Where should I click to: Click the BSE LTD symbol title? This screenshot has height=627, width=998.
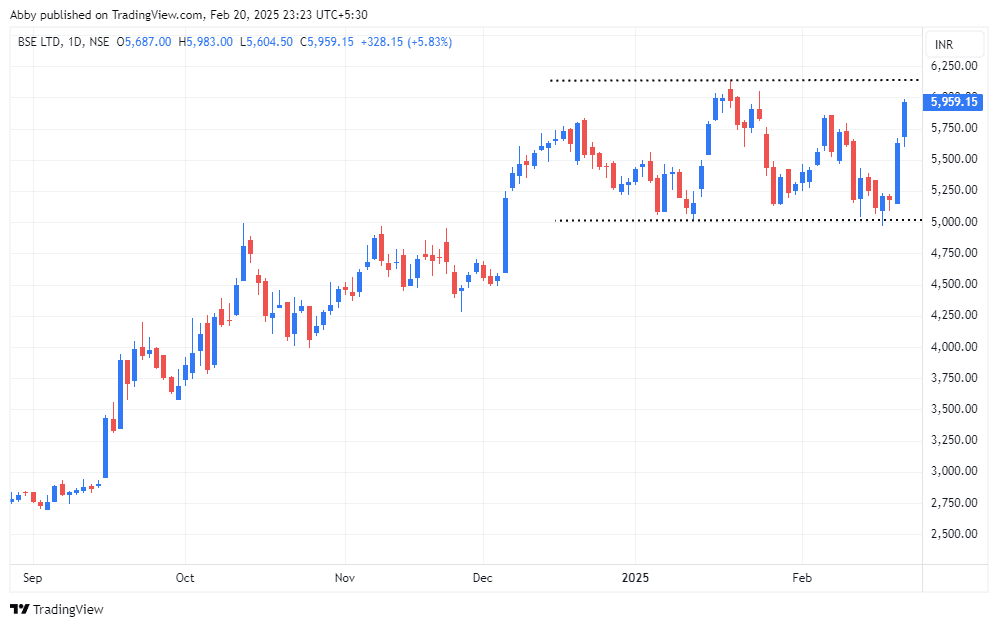point(39,42)
